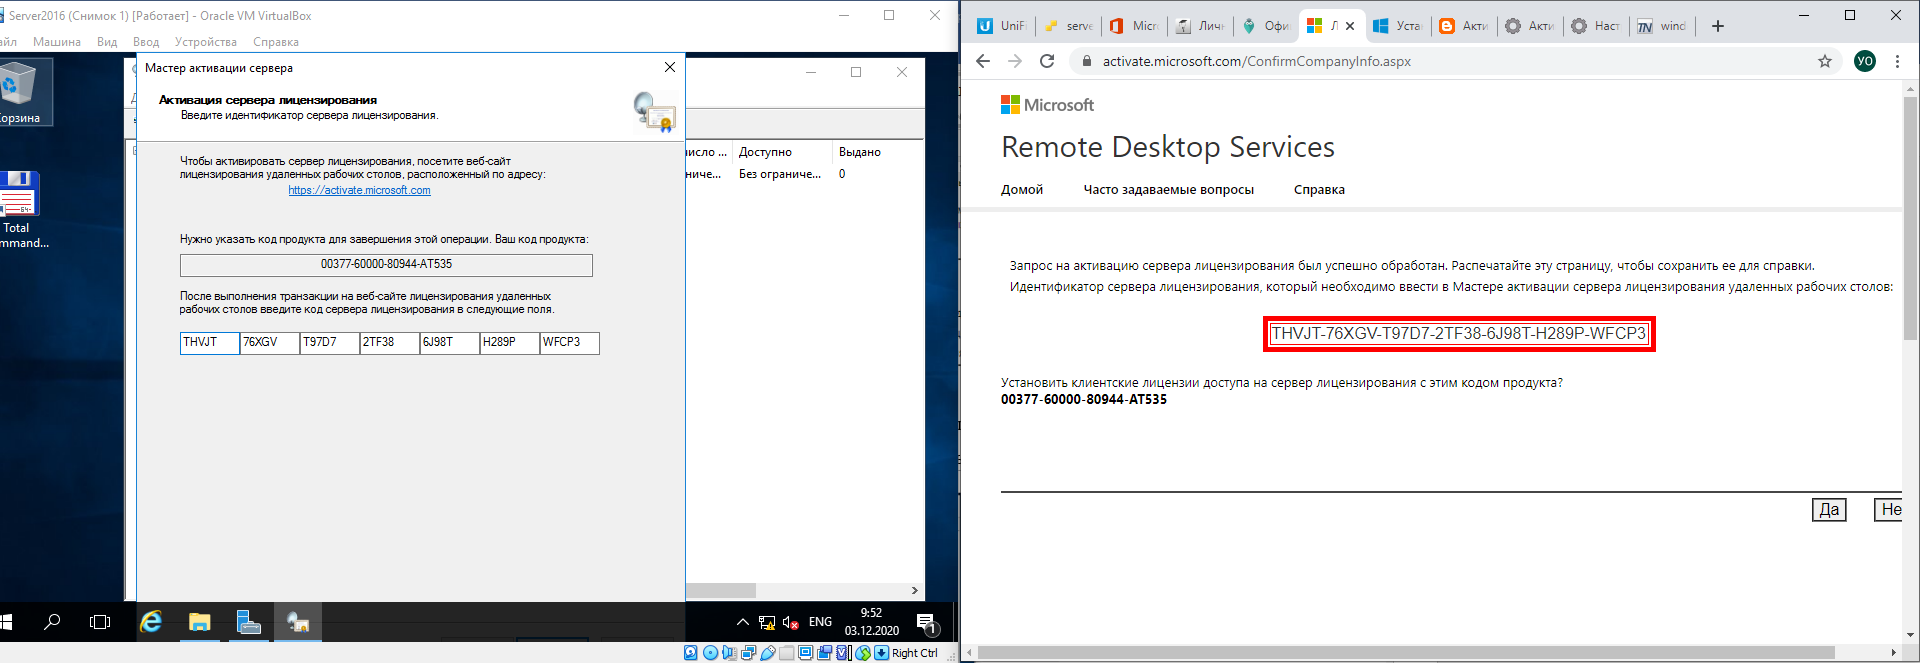Viewport: 1920px width, 663px height.
Task: Bookmark this page with star icon
Action: coord(1824,61)
